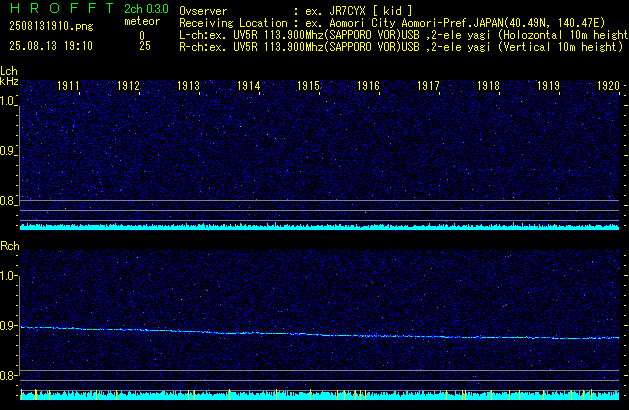This screenshot has height=410, width=629.
Task: Click time marker 1917
Action: [x=428, y=86]
